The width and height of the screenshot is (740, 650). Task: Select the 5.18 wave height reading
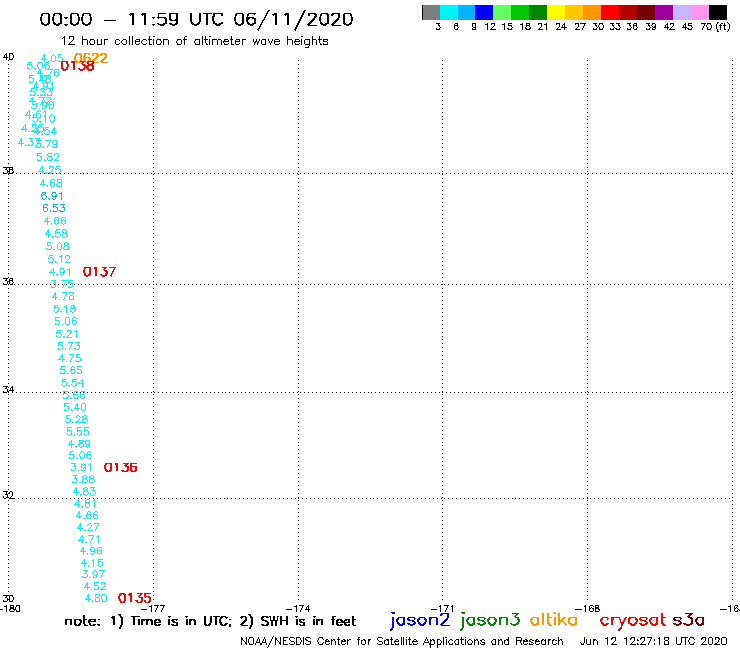[x=65, y=309]
